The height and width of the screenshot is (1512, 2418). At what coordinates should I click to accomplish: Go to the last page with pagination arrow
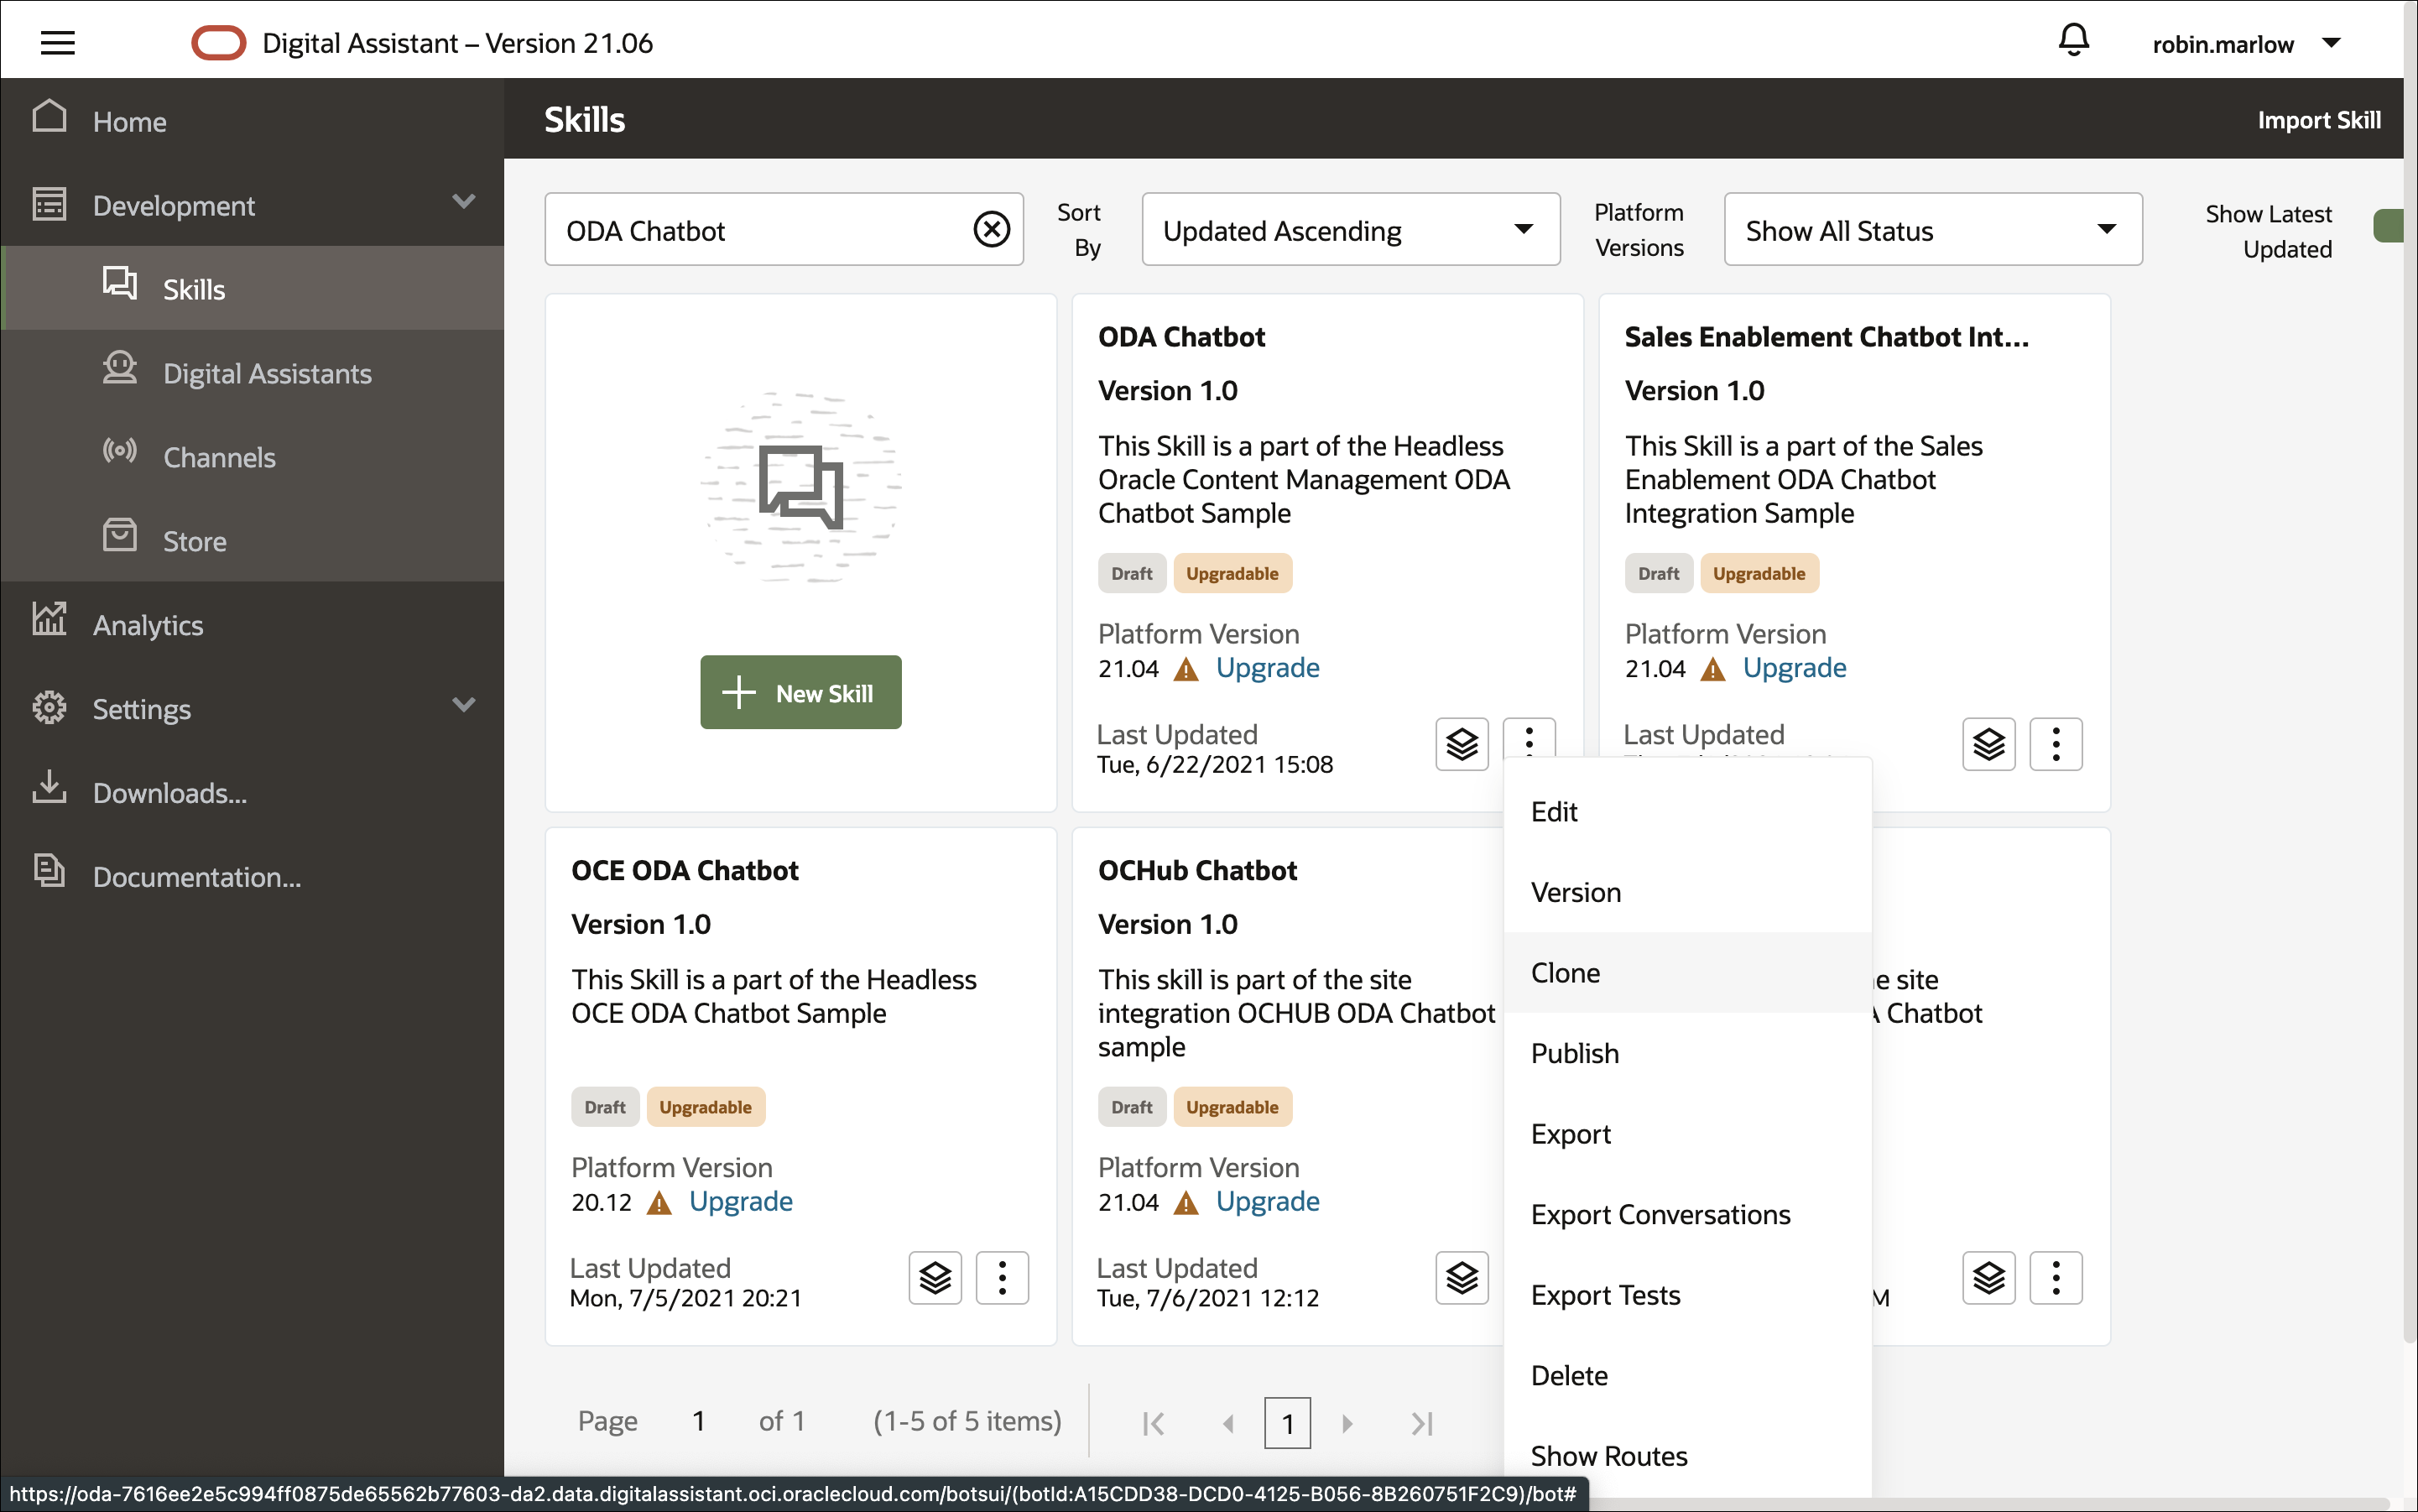pyautogui.click(x=1422, y=1422)
